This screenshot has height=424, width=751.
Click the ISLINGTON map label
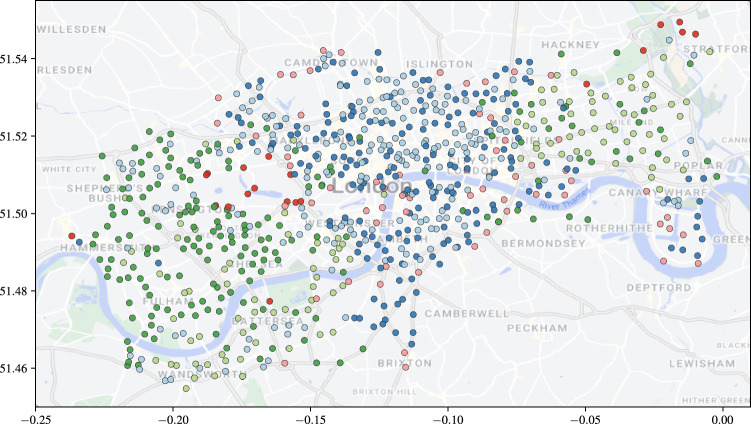tap(440, 64)
